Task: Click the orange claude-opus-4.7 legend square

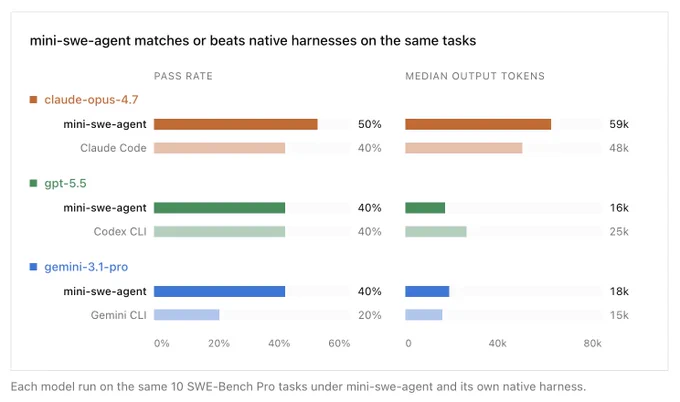Action: click(33, 100)
